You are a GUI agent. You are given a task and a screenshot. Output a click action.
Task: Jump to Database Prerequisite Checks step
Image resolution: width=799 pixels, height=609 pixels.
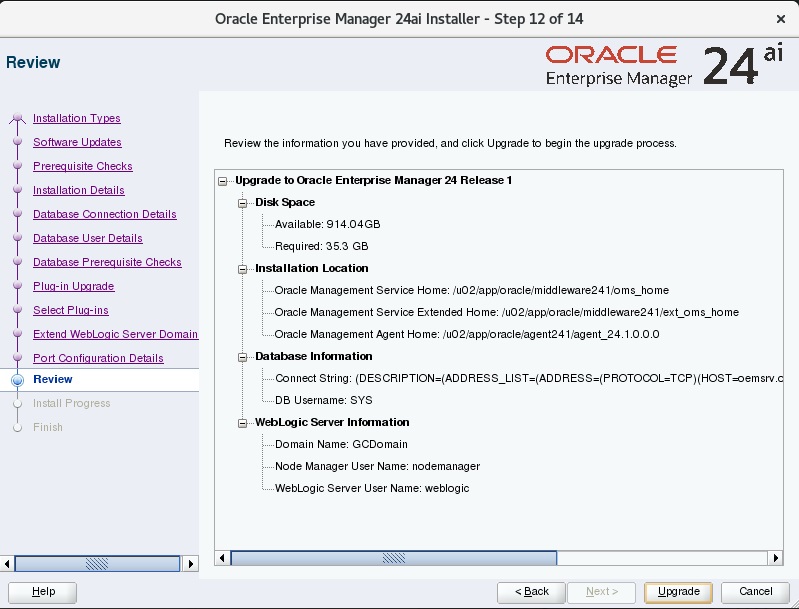tap(107, 262)
